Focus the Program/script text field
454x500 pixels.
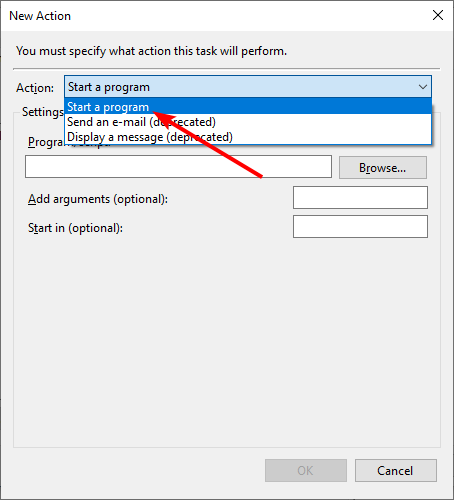point(178,166)
